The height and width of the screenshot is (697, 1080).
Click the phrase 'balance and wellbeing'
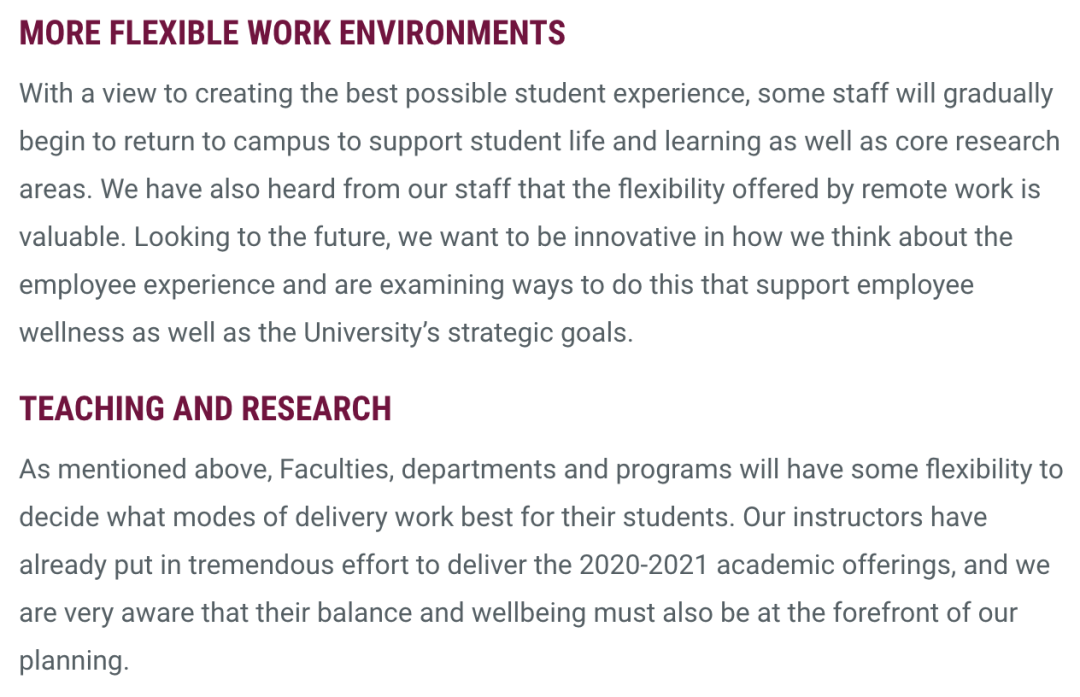tap(451, 613)
